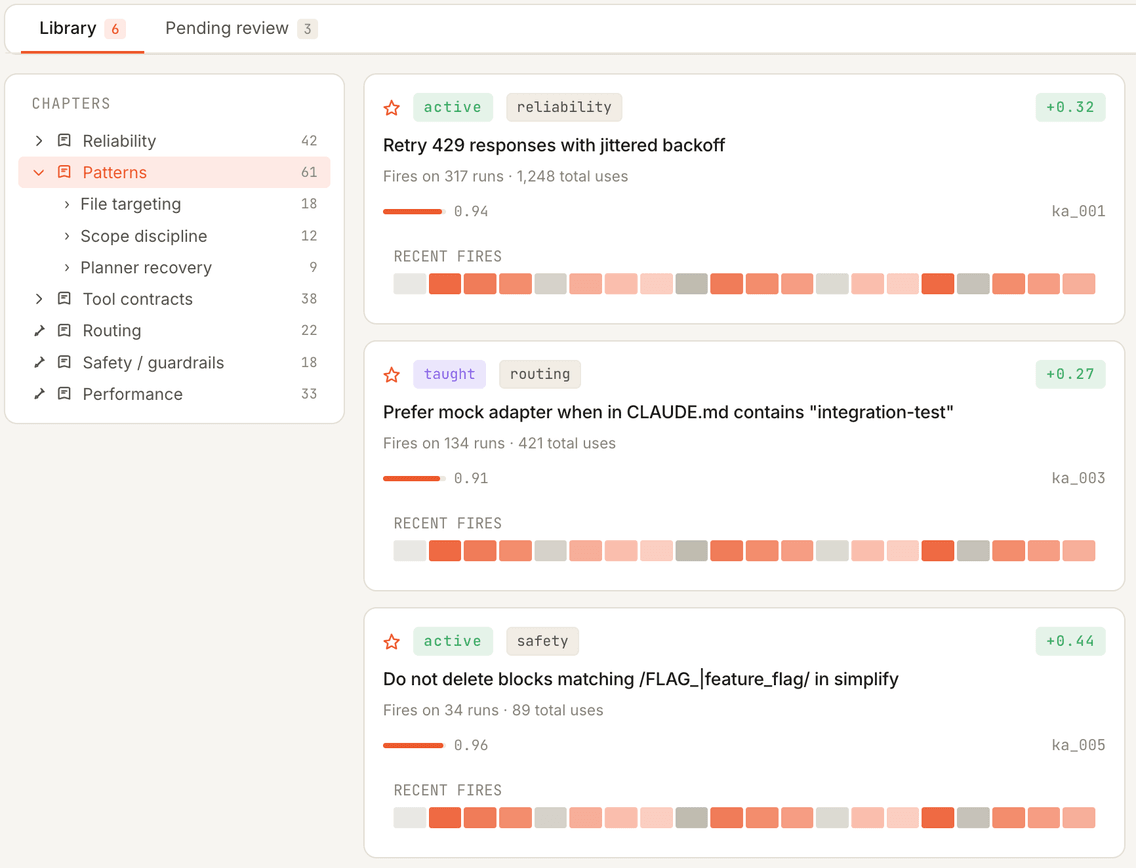Screen dimensions: 1136x868
Task: Open the Scope discipline section
Action: 143,236
